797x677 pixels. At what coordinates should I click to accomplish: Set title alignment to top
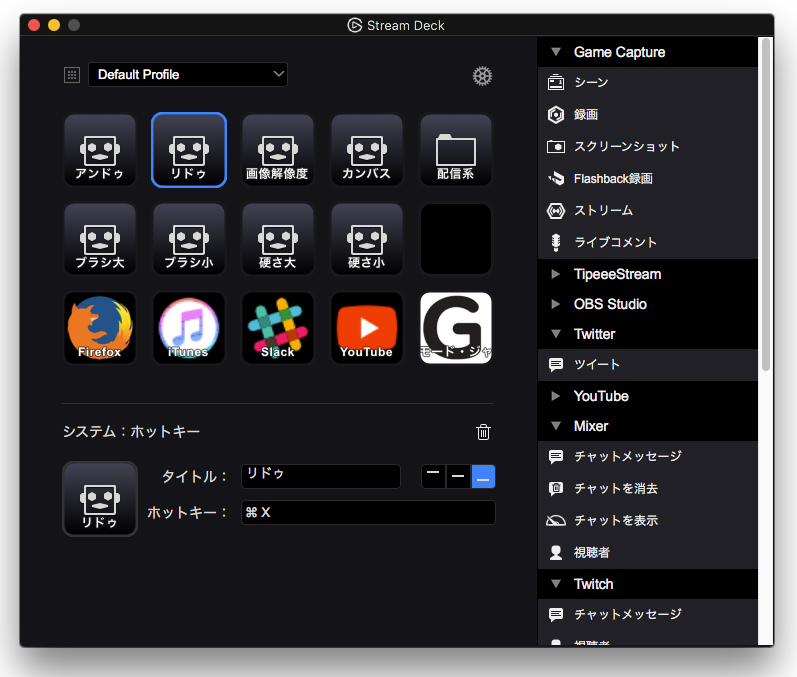coord(433,476)
